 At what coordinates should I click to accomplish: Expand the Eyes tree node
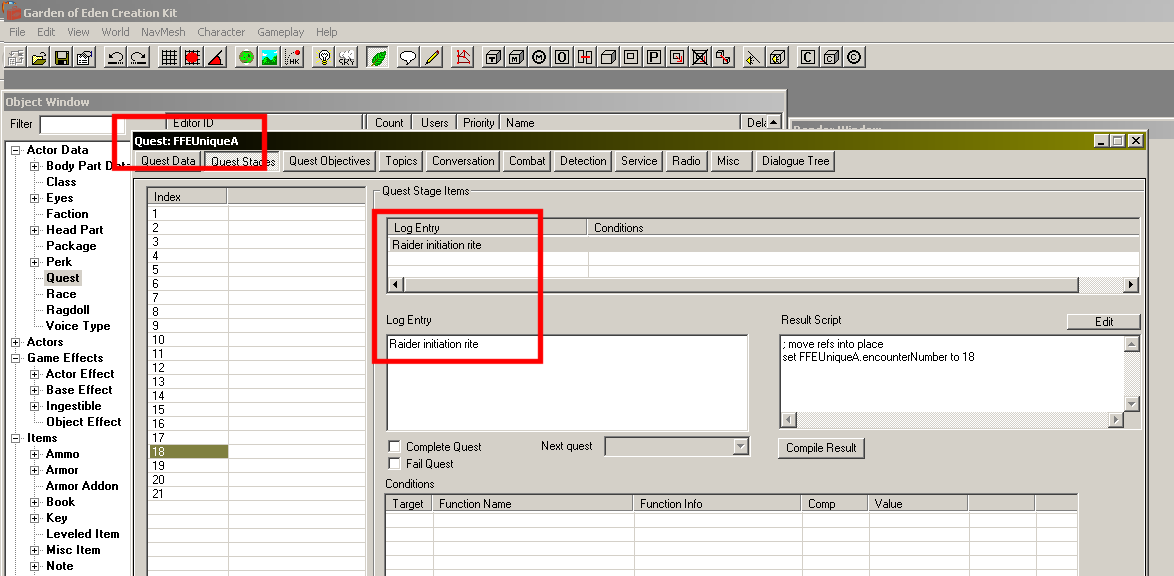tap(34, 198)
